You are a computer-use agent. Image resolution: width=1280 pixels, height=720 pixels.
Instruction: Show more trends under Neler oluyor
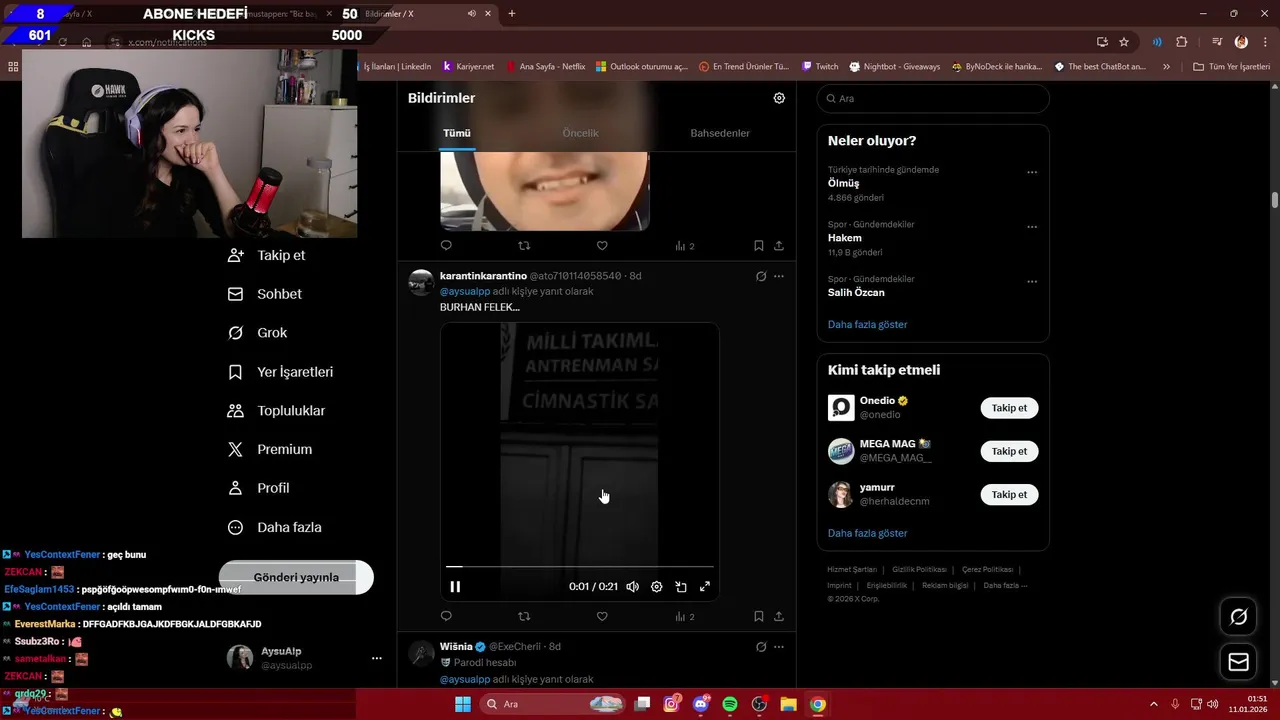[x=867, y=324]
